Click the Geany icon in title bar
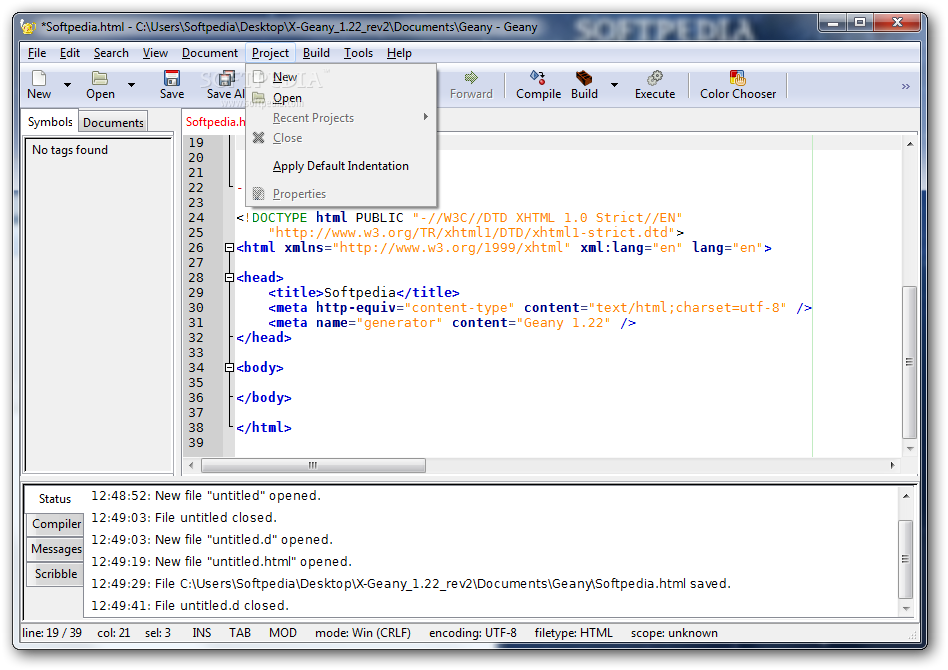The width and height of the screenshot is (948, 670). (28, 27)
